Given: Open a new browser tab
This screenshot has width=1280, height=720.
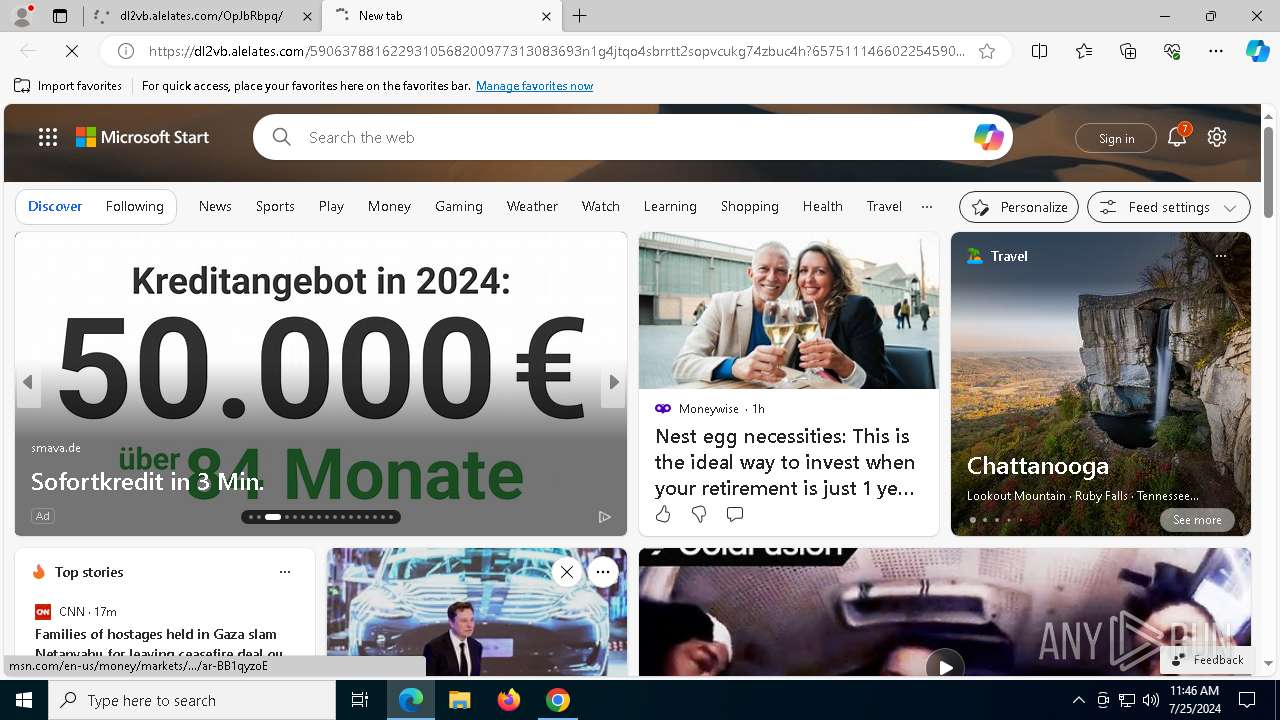Looking at the screenshot, I should point(580,16).
